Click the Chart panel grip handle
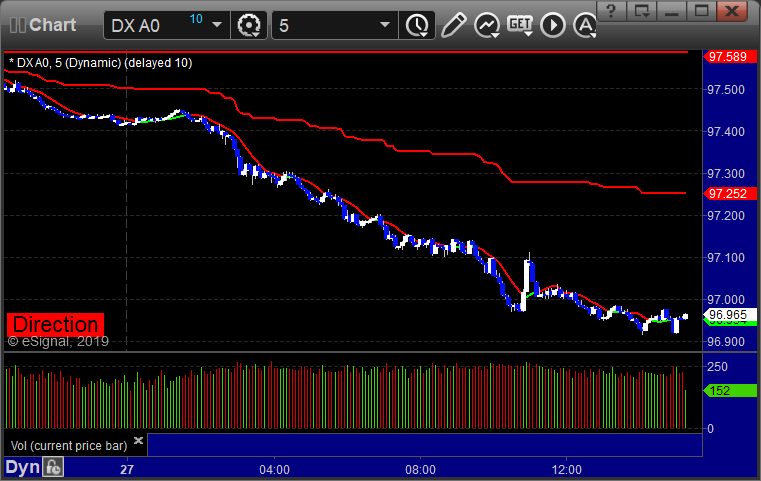 [18, 25]
